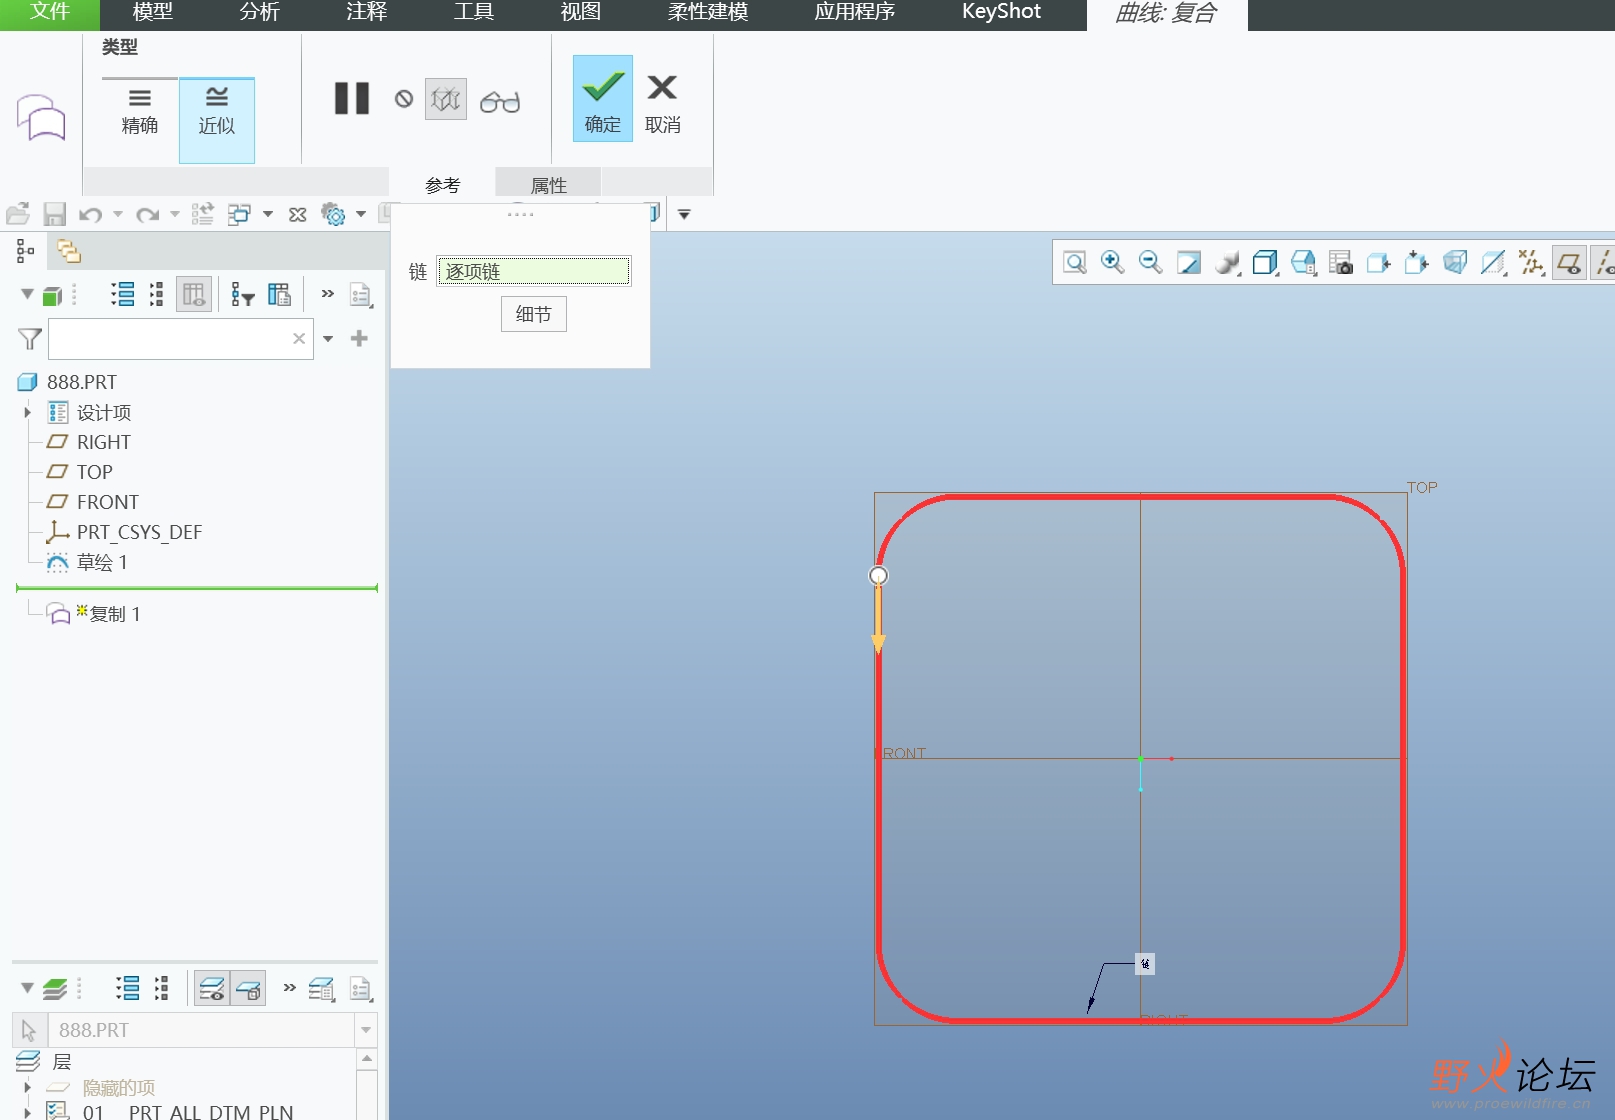Open quick access toolbar customize arrow
1615x1120 pixels.
pos(684,214)
